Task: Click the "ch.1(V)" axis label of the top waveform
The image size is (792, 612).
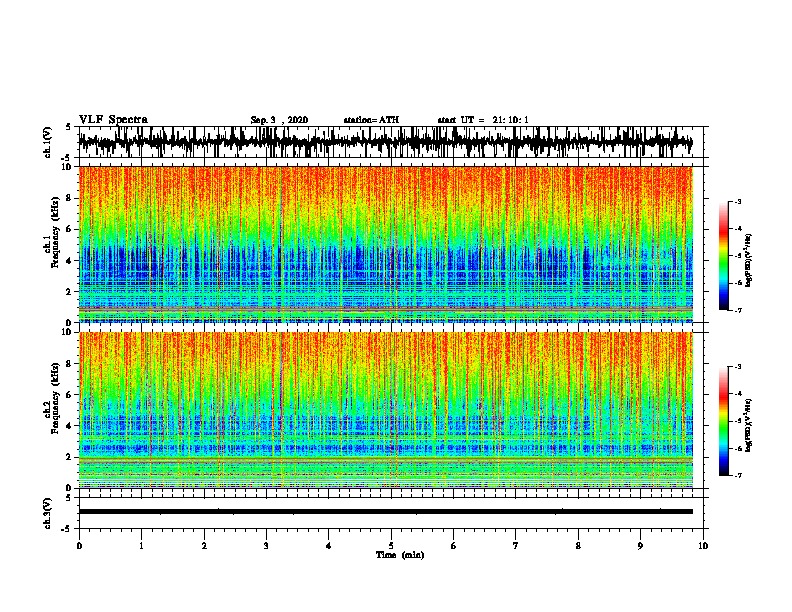Action: (48, 141)
